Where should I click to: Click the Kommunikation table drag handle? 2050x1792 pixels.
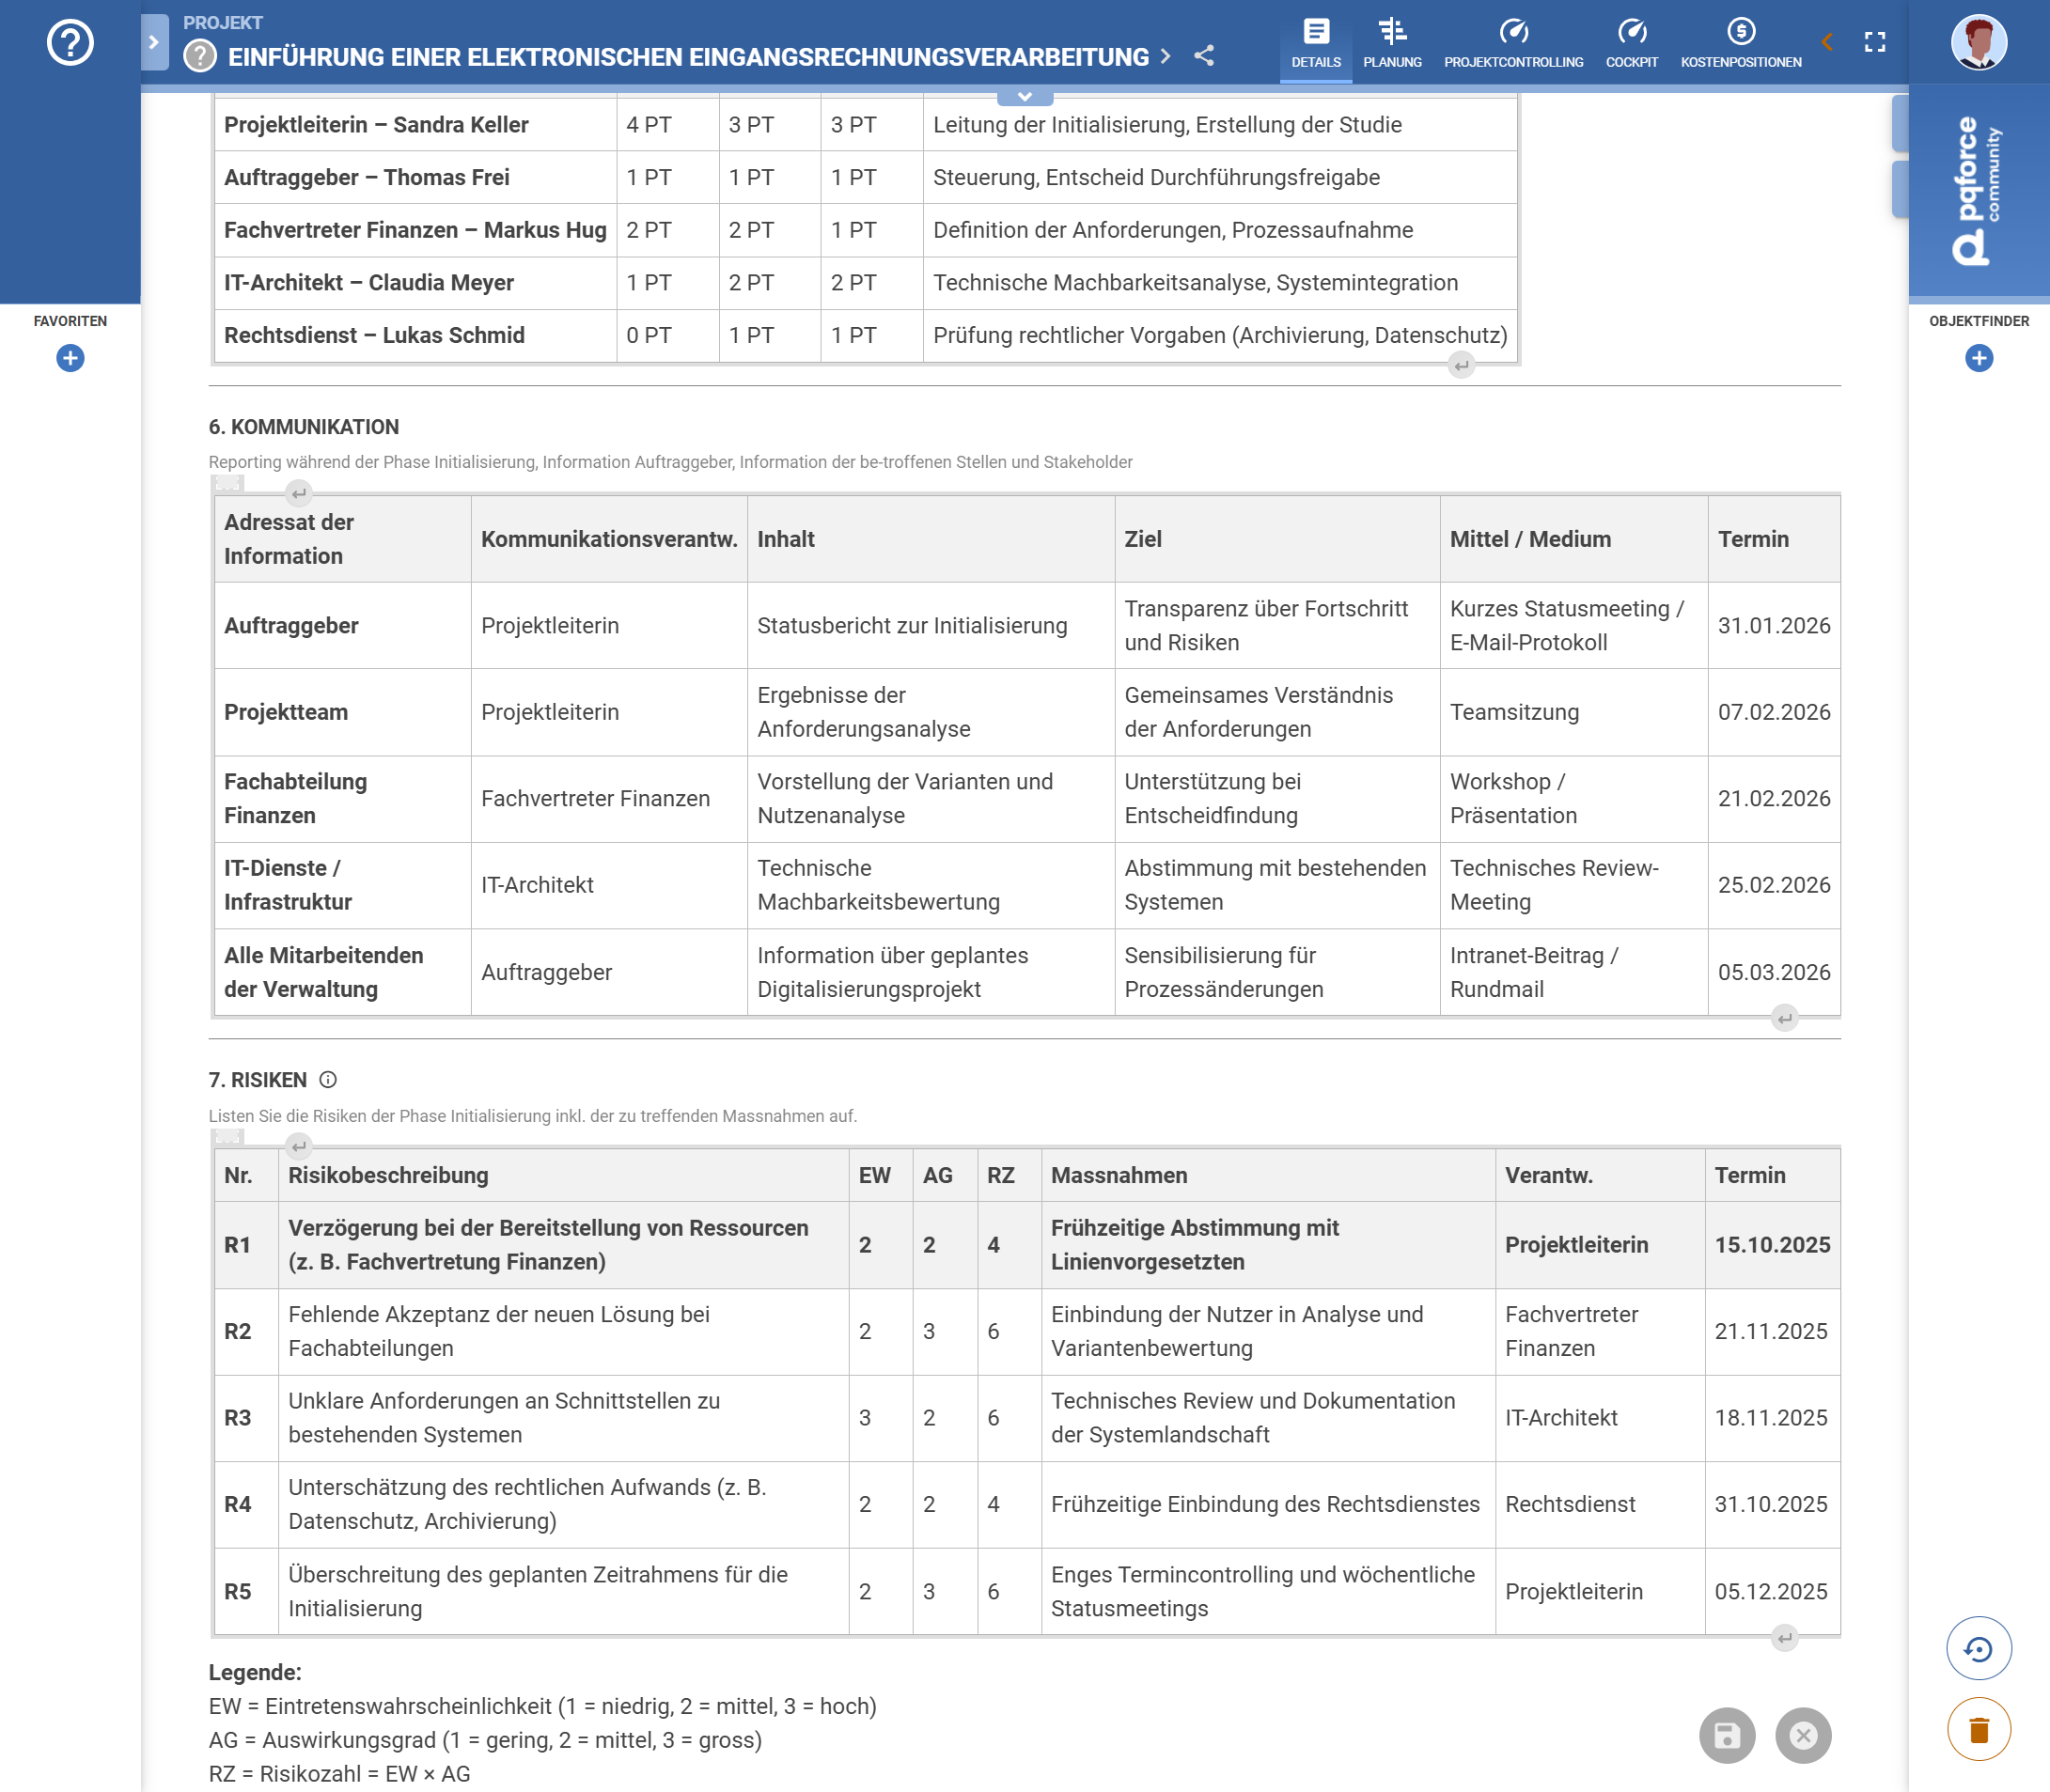(228, 484)
